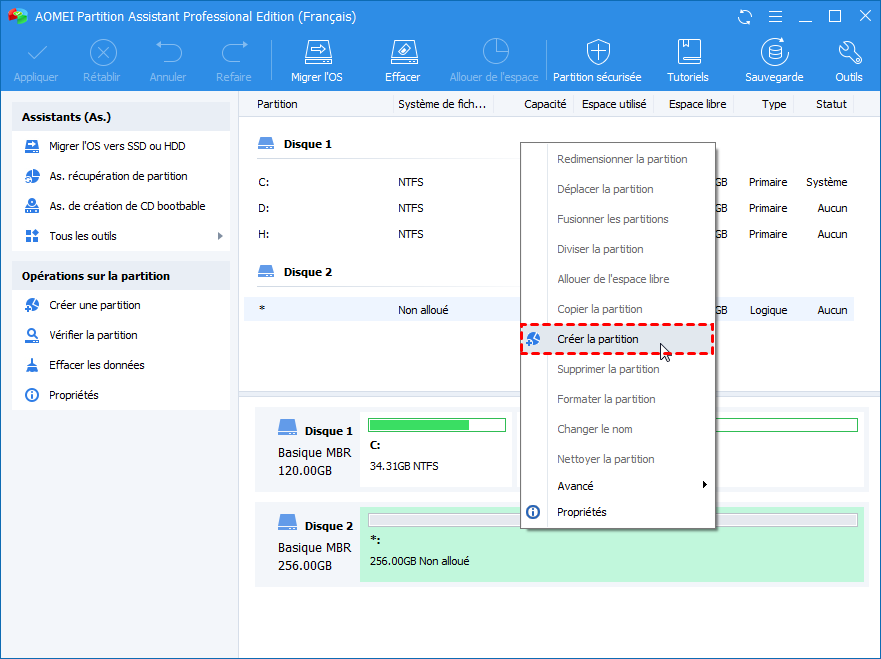Viewport: 881px width, 659px height.
Task: Open Partition sécurisée shield icon
Action: pyautogui.click(x=598, y=52)
